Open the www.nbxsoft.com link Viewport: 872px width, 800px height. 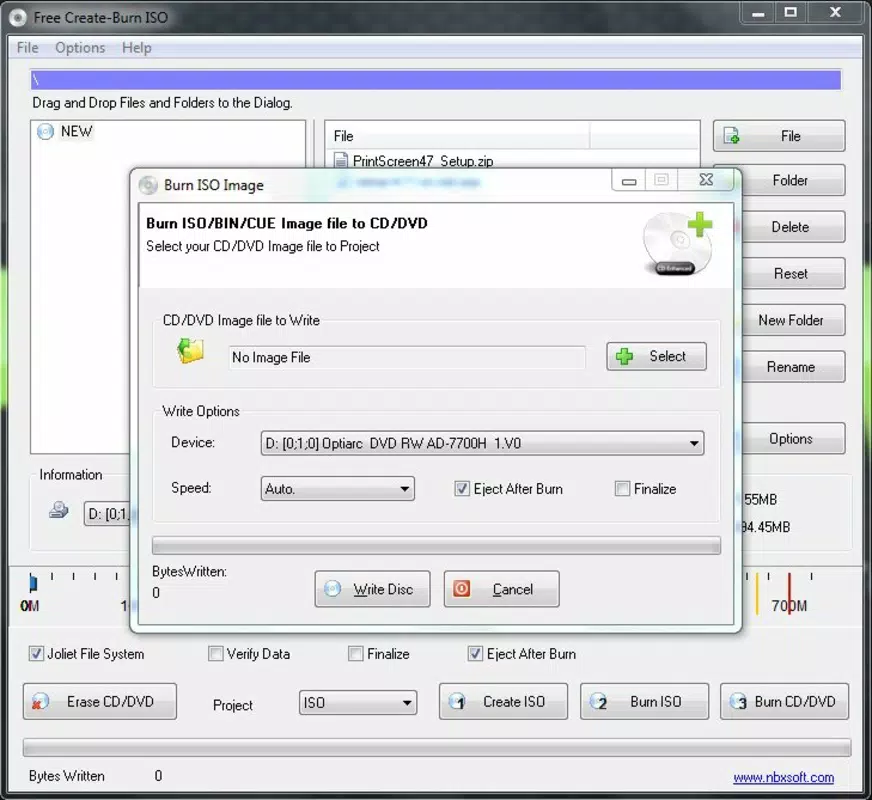(x=783, y=777)
